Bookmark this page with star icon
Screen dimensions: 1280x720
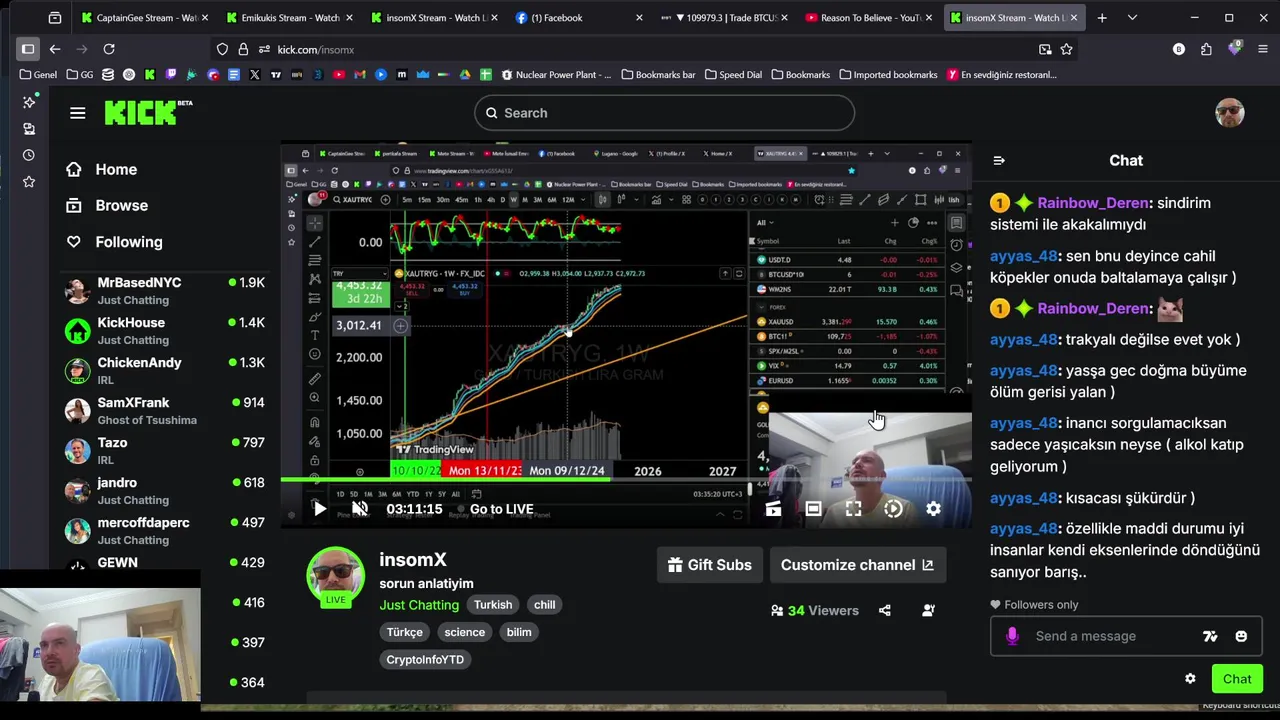click(x=1067, y=49)
